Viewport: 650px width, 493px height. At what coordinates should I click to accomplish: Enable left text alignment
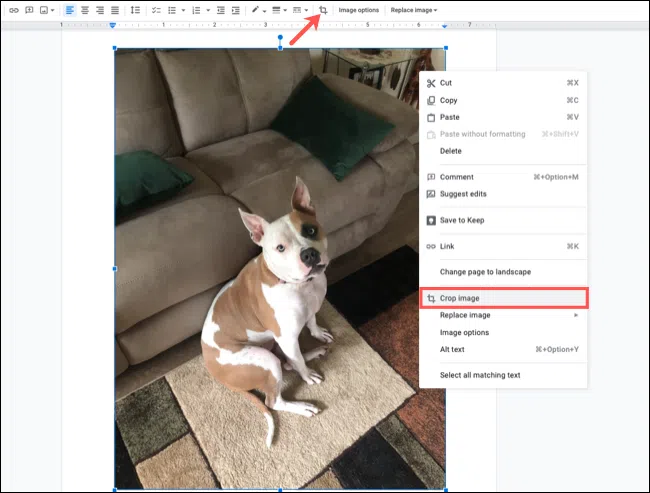pos(69,10)
